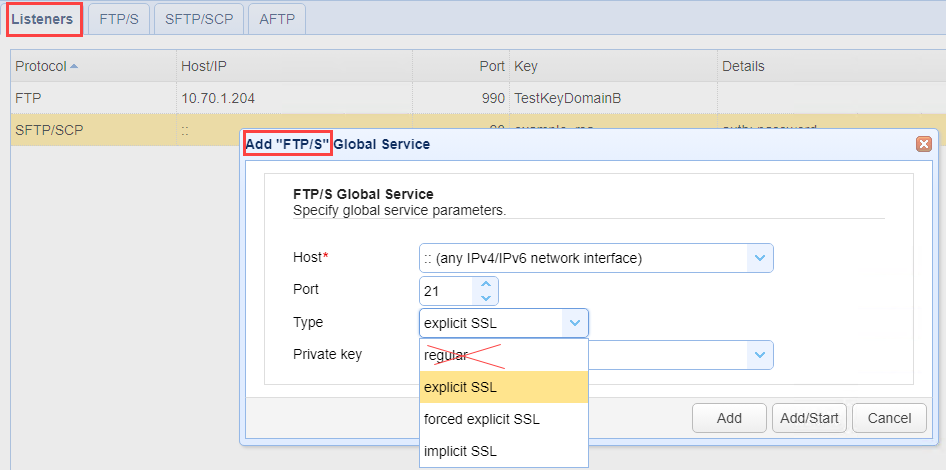The height and width of the screenshot is (470, 946).
Task: Click the Add button
Action: tap(729, 418)
